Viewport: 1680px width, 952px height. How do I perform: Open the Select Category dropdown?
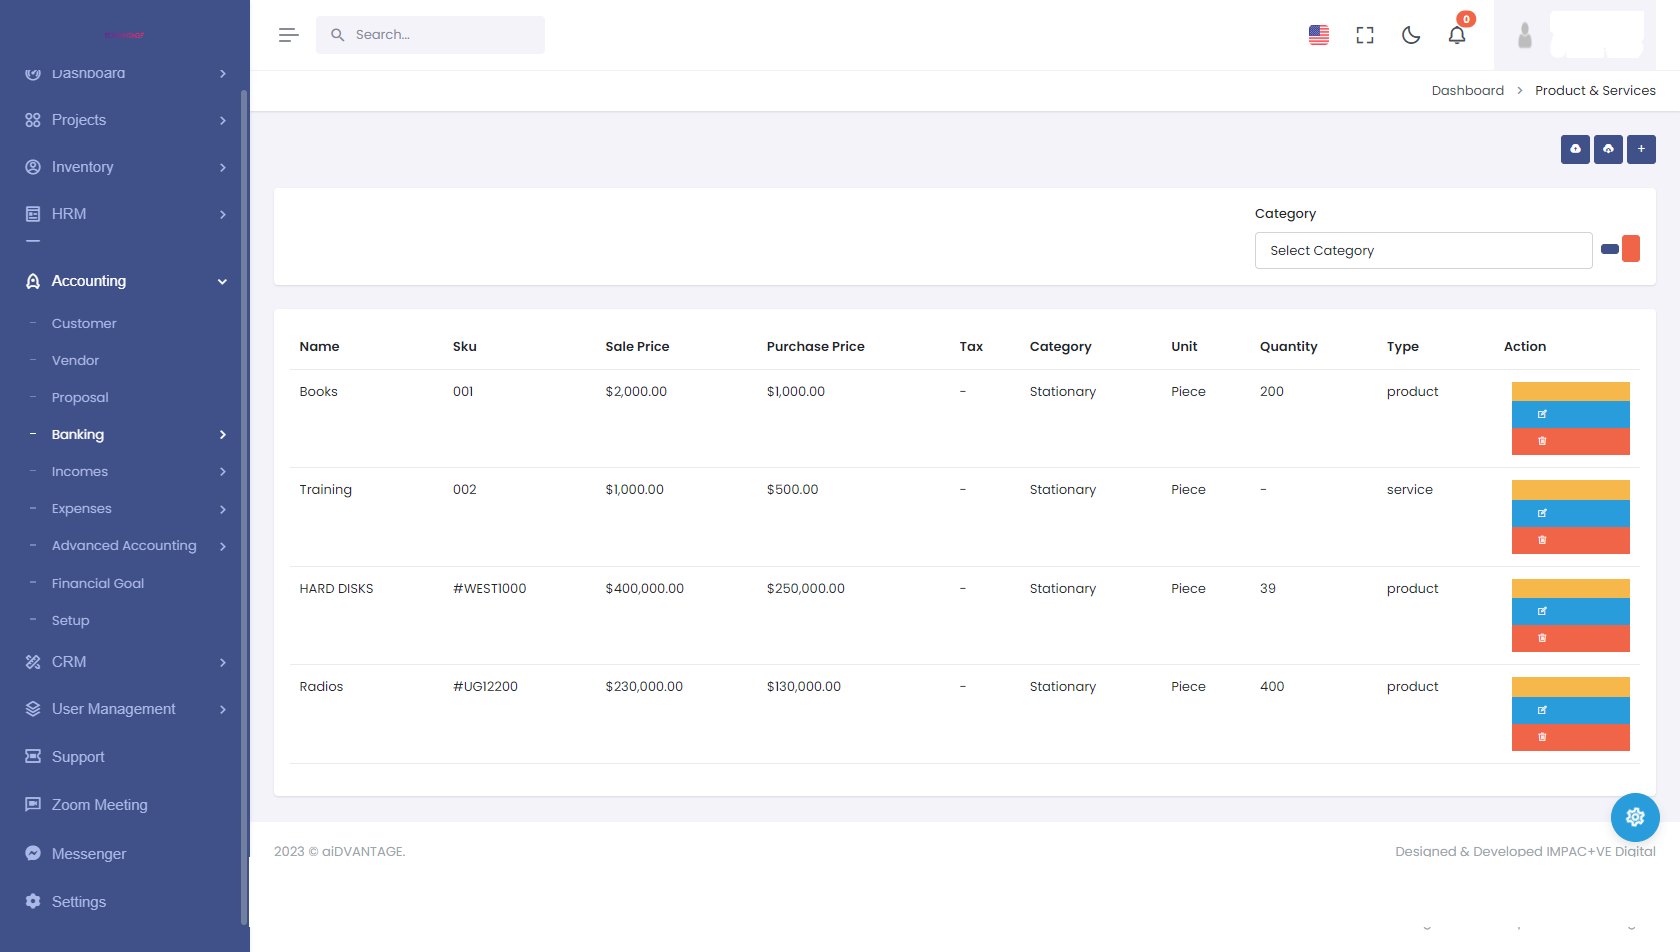(x=1422, y=251)
